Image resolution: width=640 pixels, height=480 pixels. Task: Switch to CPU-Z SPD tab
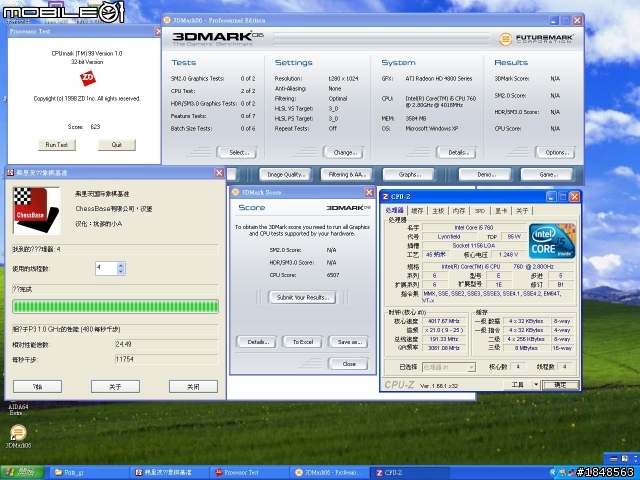click(x=480, y=211)
